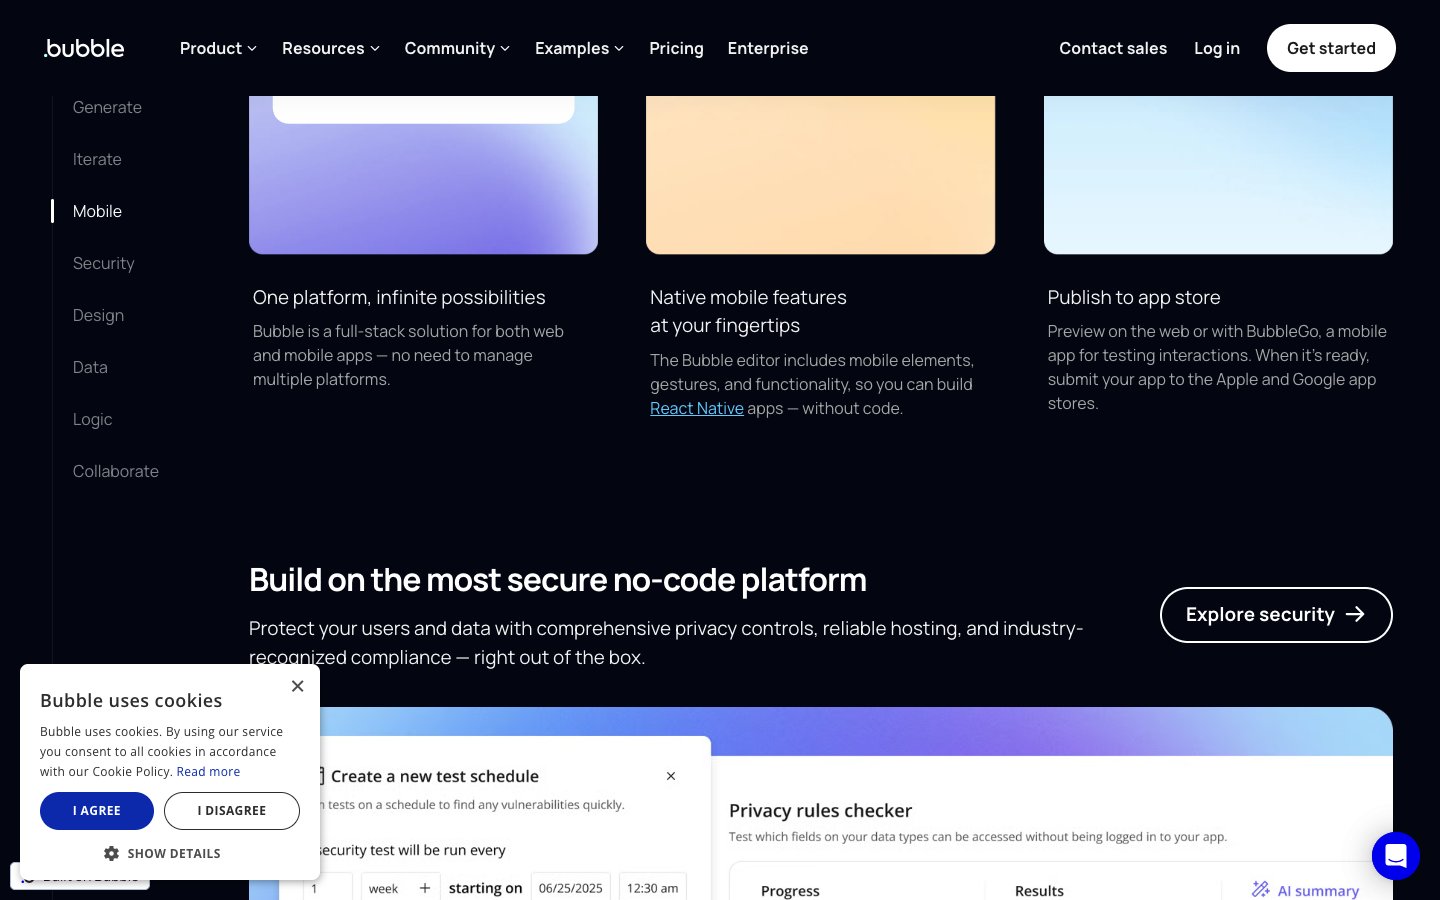Open the Community dropdown menu
Viewport: 1440px width, 900px height.
point(457,48)
